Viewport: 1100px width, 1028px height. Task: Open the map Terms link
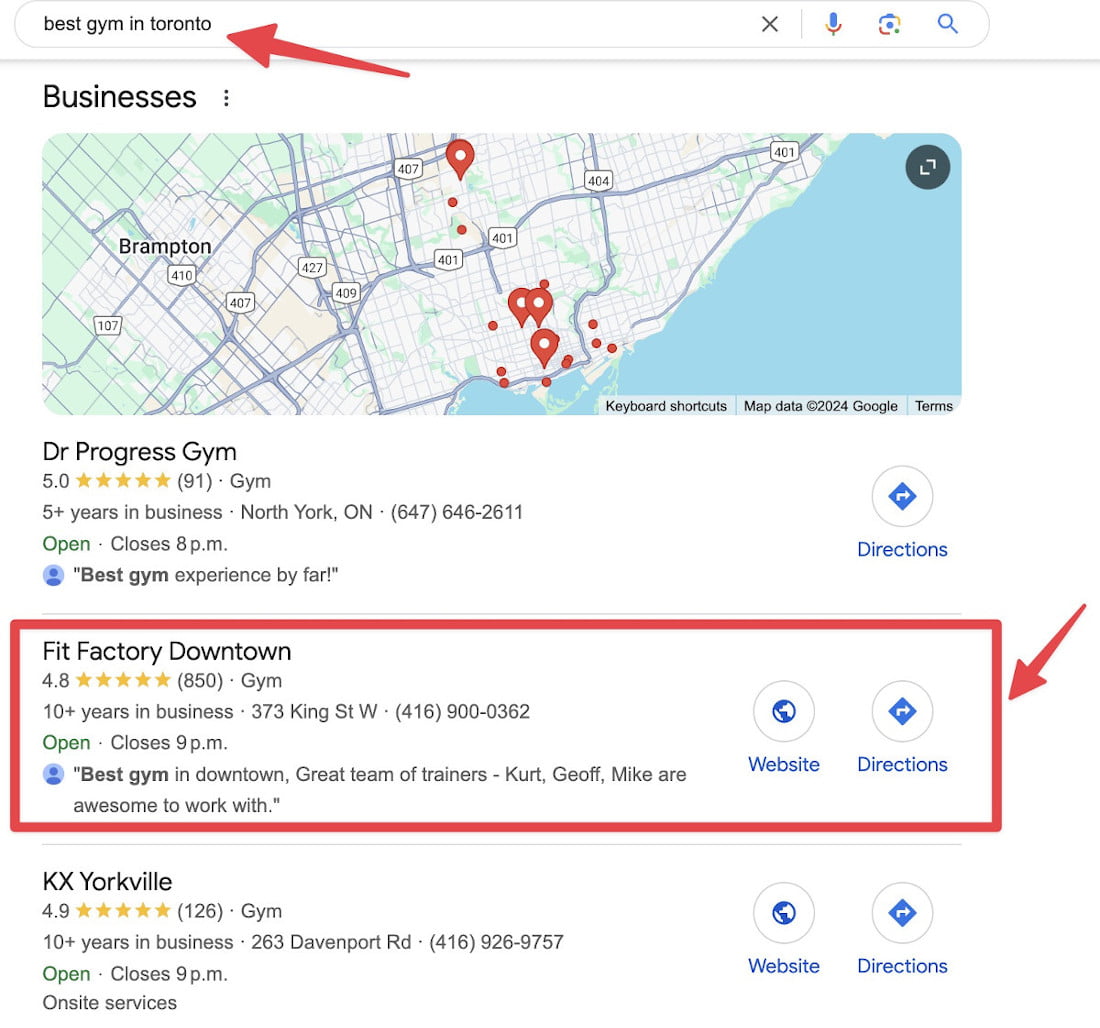934,406
